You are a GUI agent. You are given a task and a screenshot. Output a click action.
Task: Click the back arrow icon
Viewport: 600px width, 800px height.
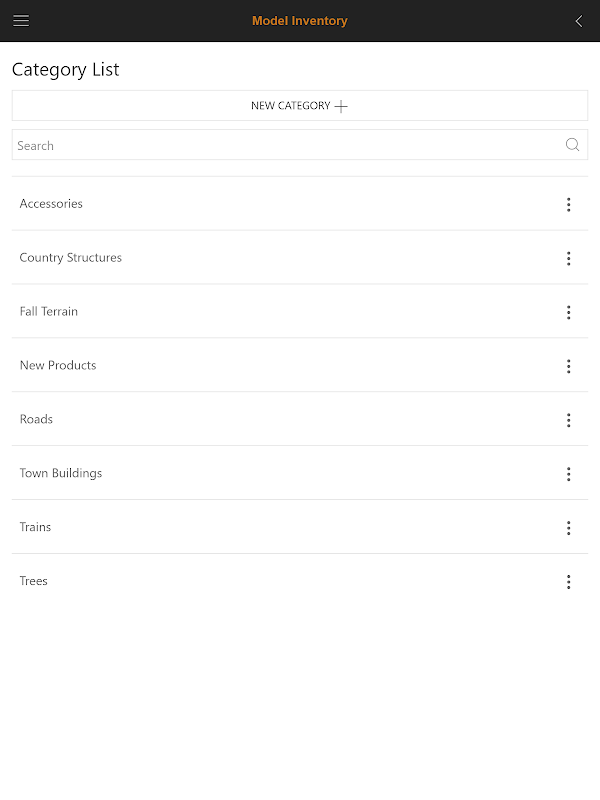point(578,21)
